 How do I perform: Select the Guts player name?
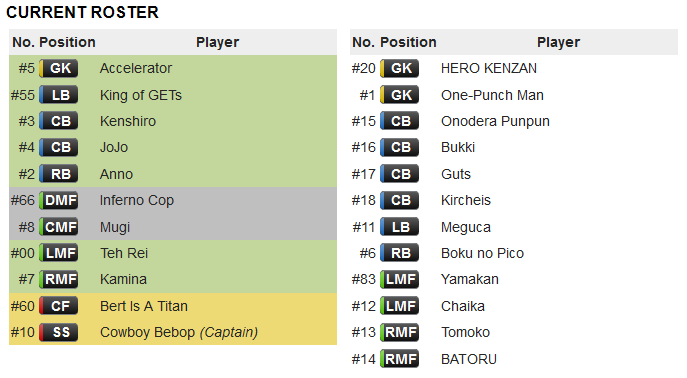[x=456, y=174]
